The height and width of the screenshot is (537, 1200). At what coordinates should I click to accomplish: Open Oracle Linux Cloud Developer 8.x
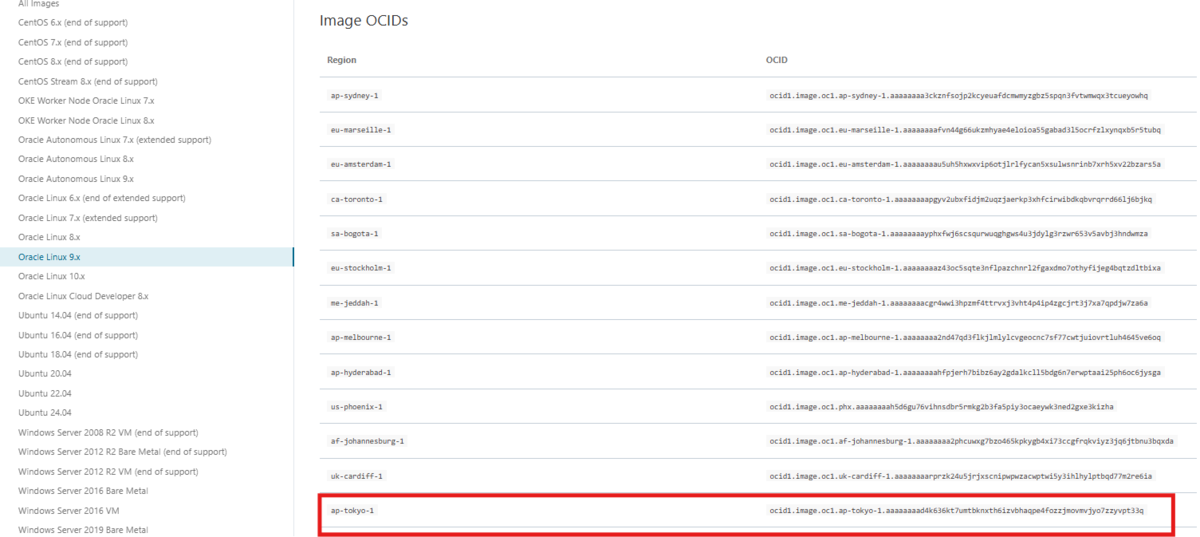tap(83, 296)
